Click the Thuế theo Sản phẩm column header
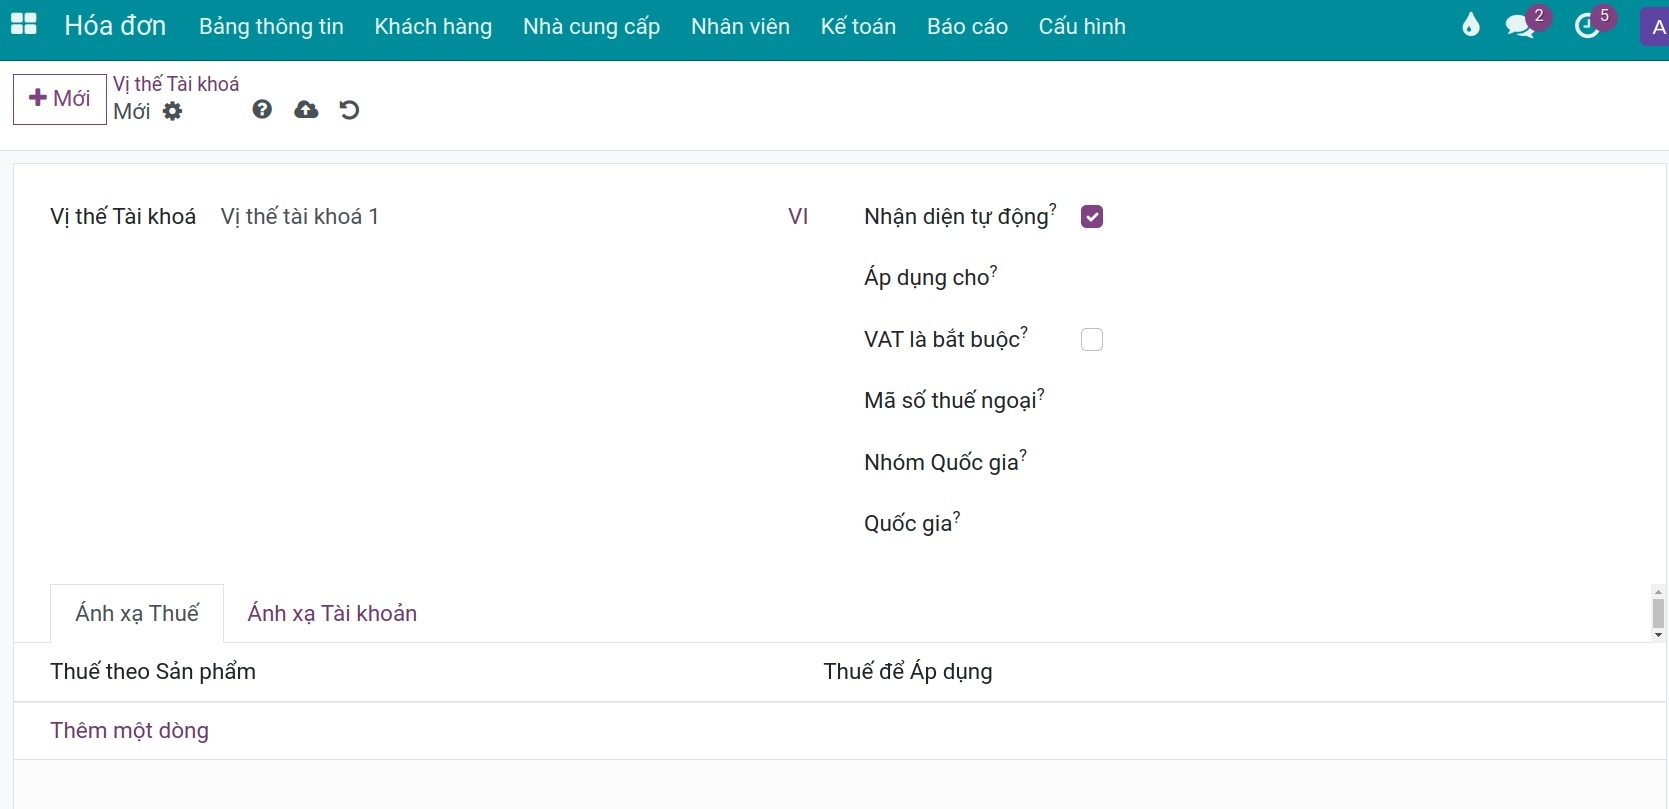 tap(153, 672)
